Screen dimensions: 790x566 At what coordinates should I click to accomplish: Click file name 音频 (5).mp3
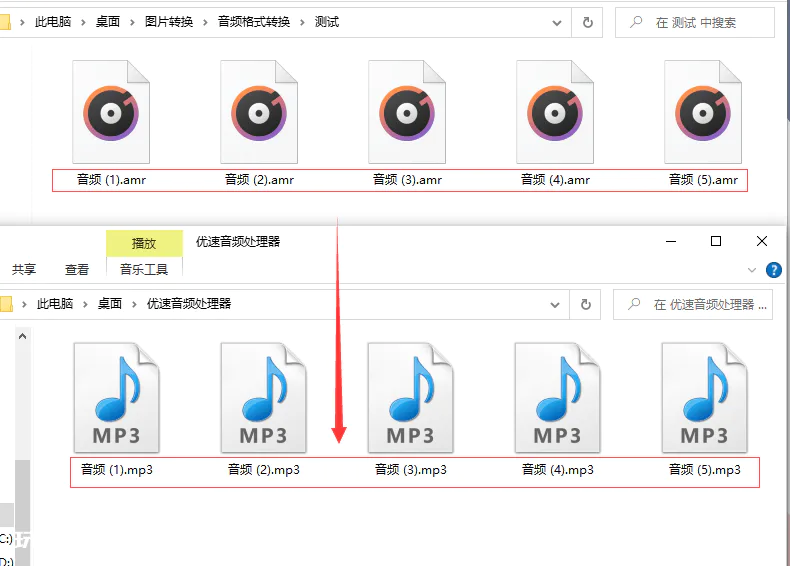pos(705,470)
